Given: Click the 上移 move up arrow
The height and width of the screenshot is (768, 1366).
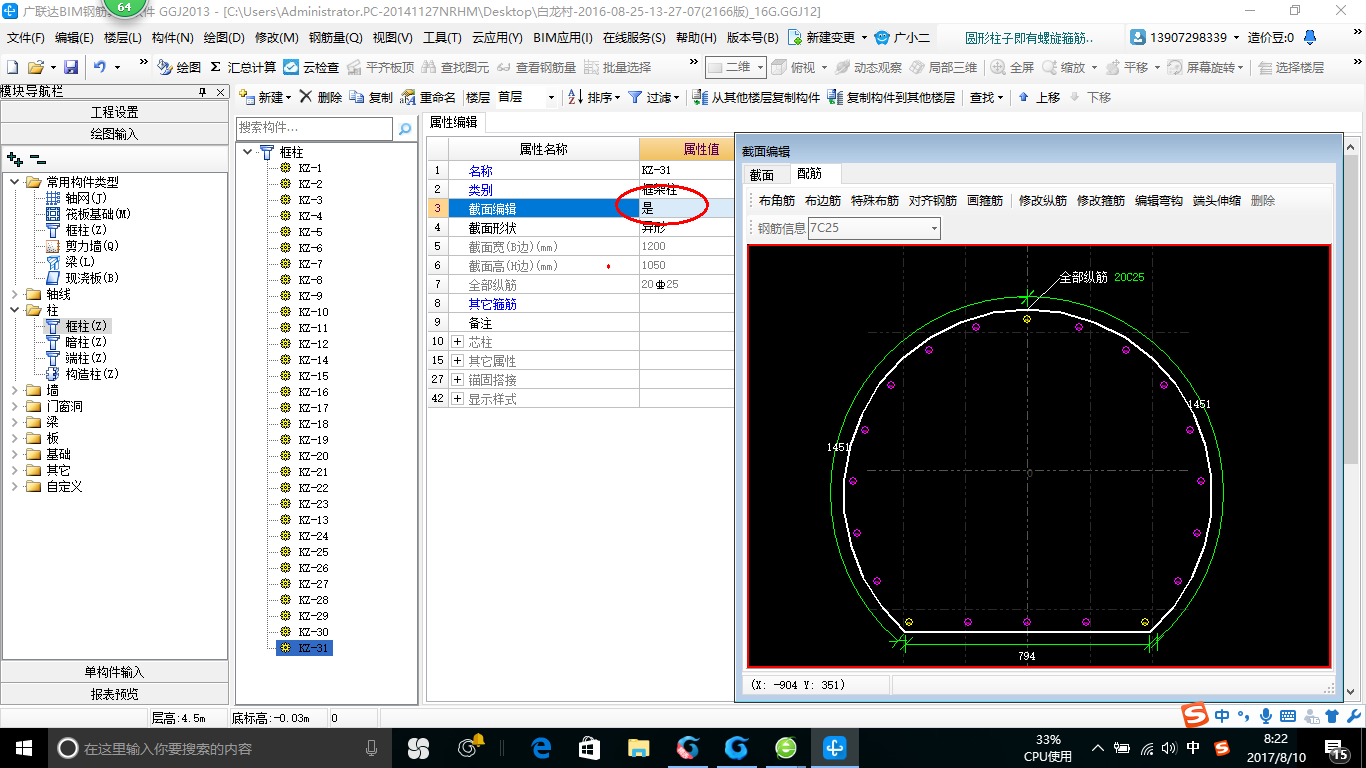Looking at the screenshot, I should 1023,97.
